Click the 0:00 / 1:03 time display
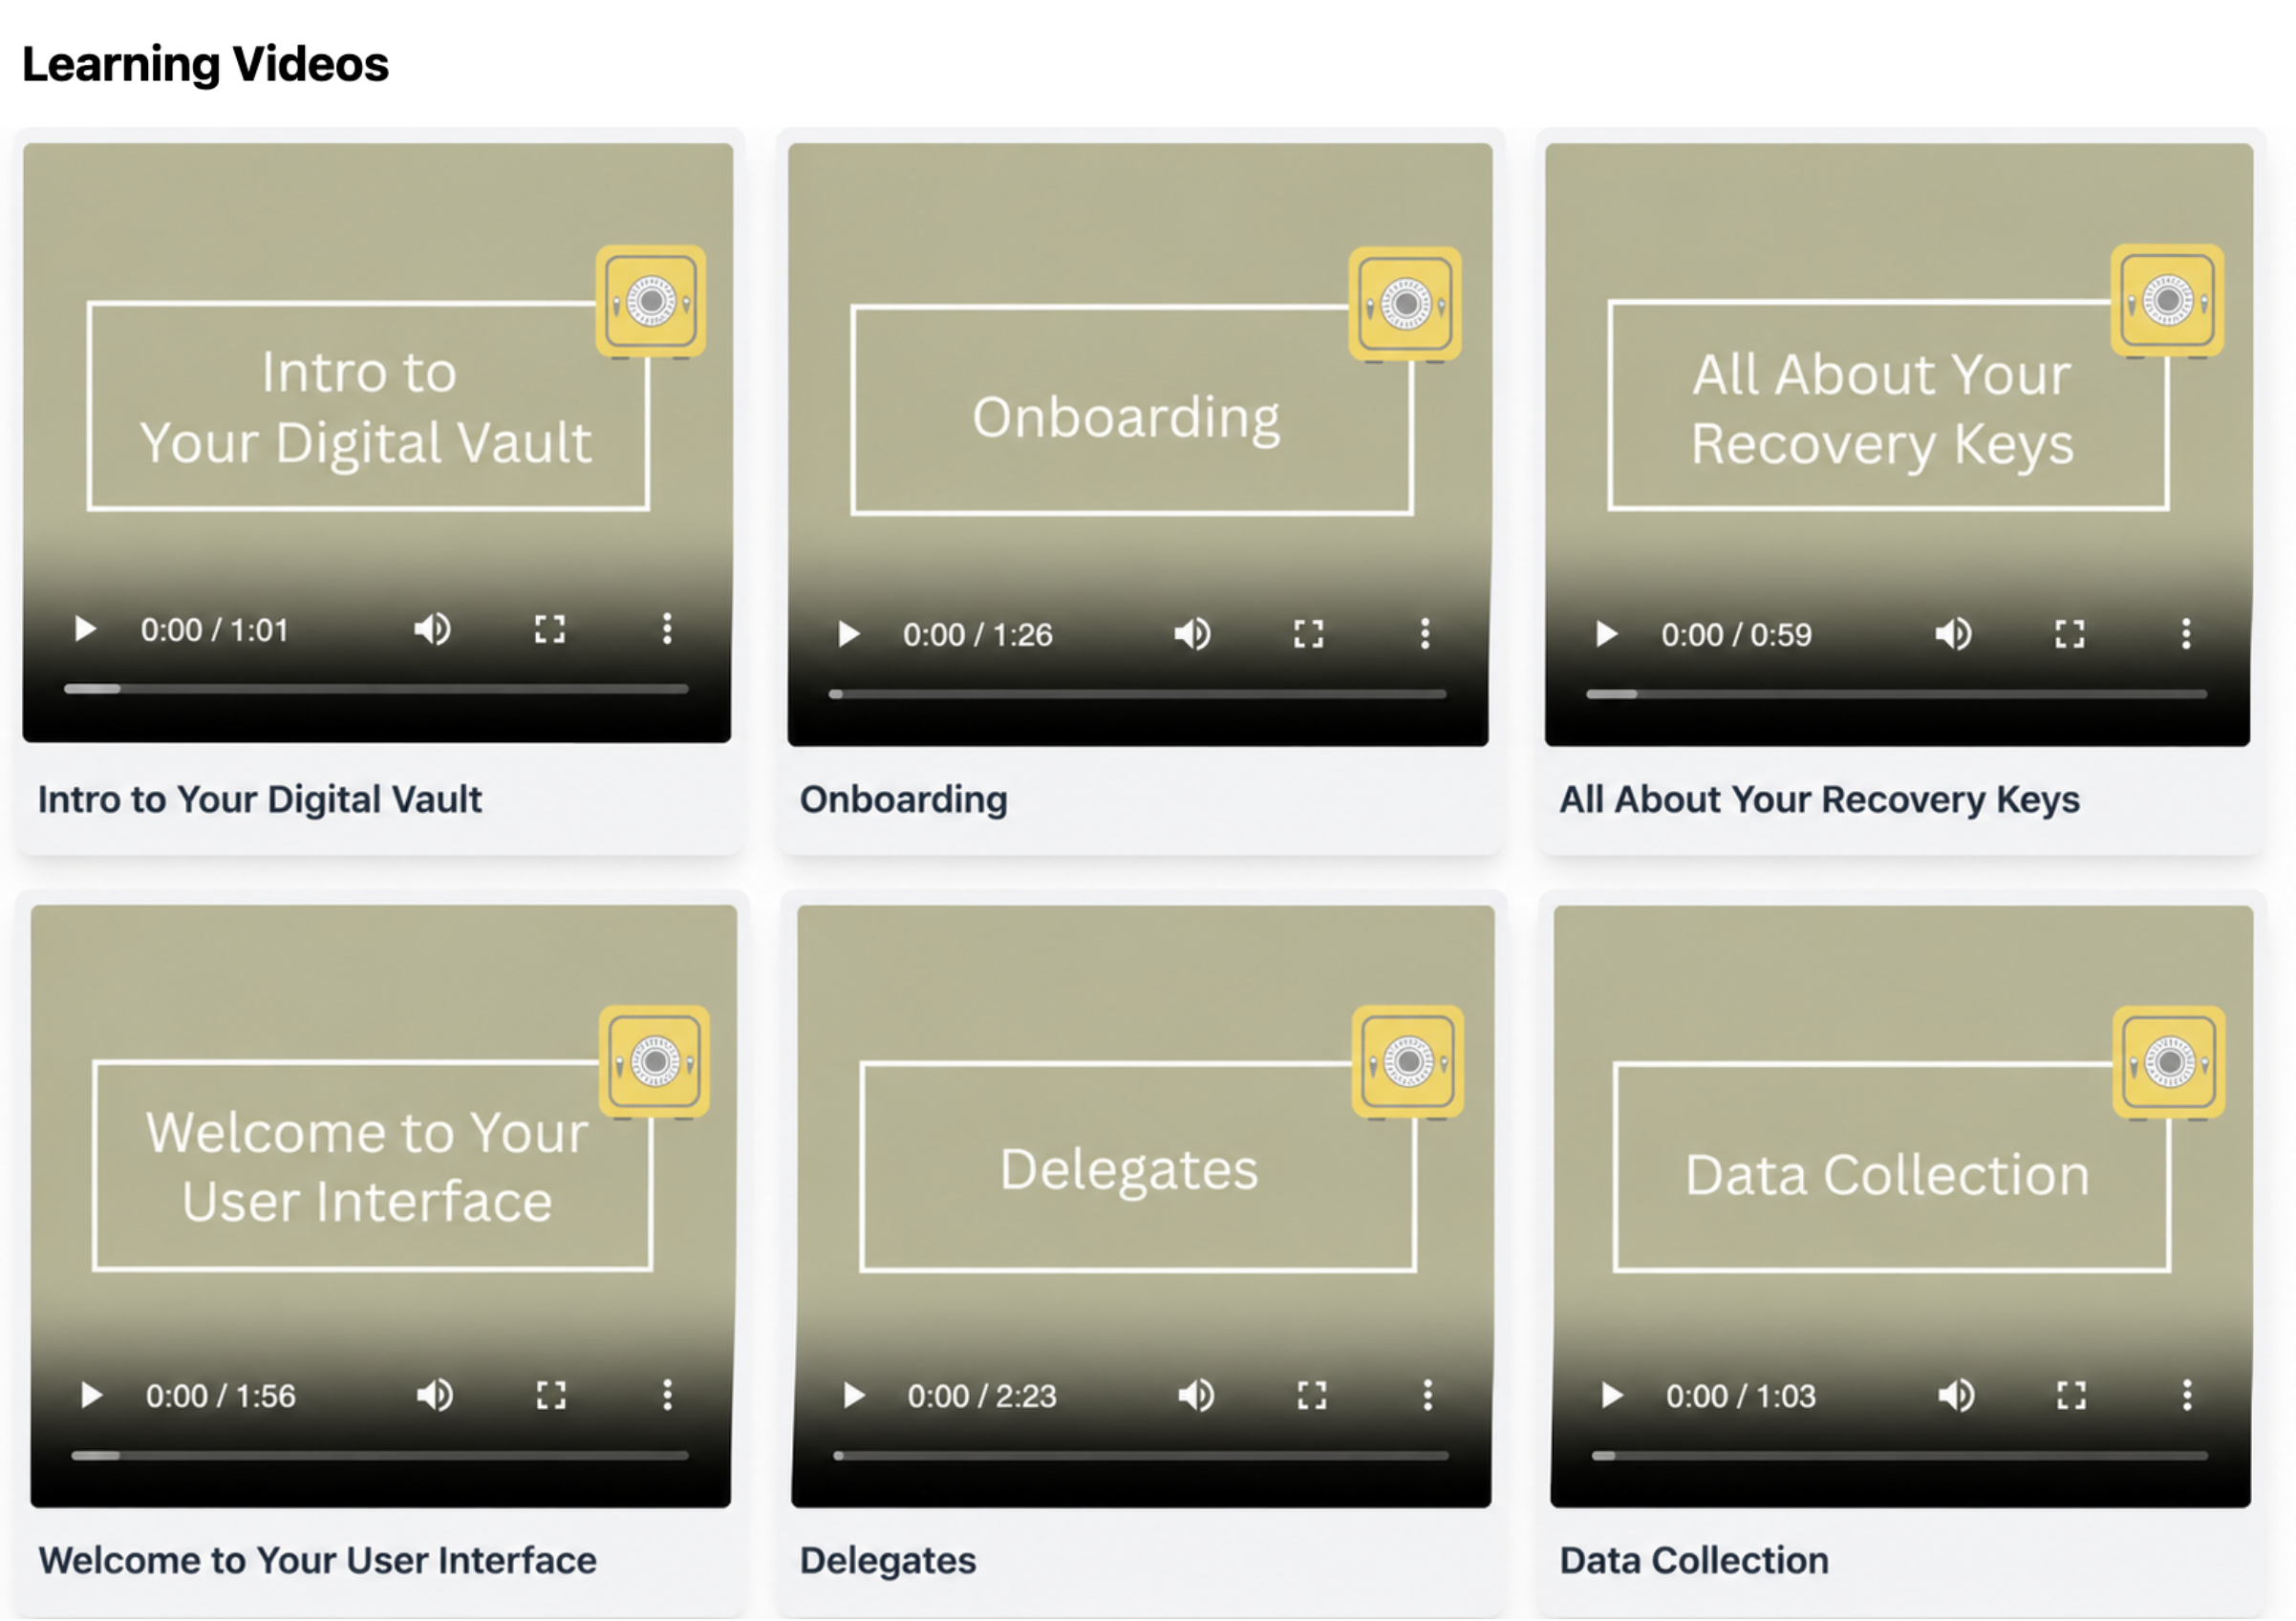 (1740, 1397)
